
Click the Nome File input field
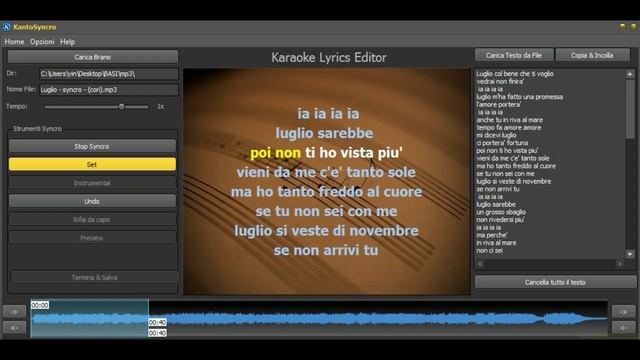[109, 90]
